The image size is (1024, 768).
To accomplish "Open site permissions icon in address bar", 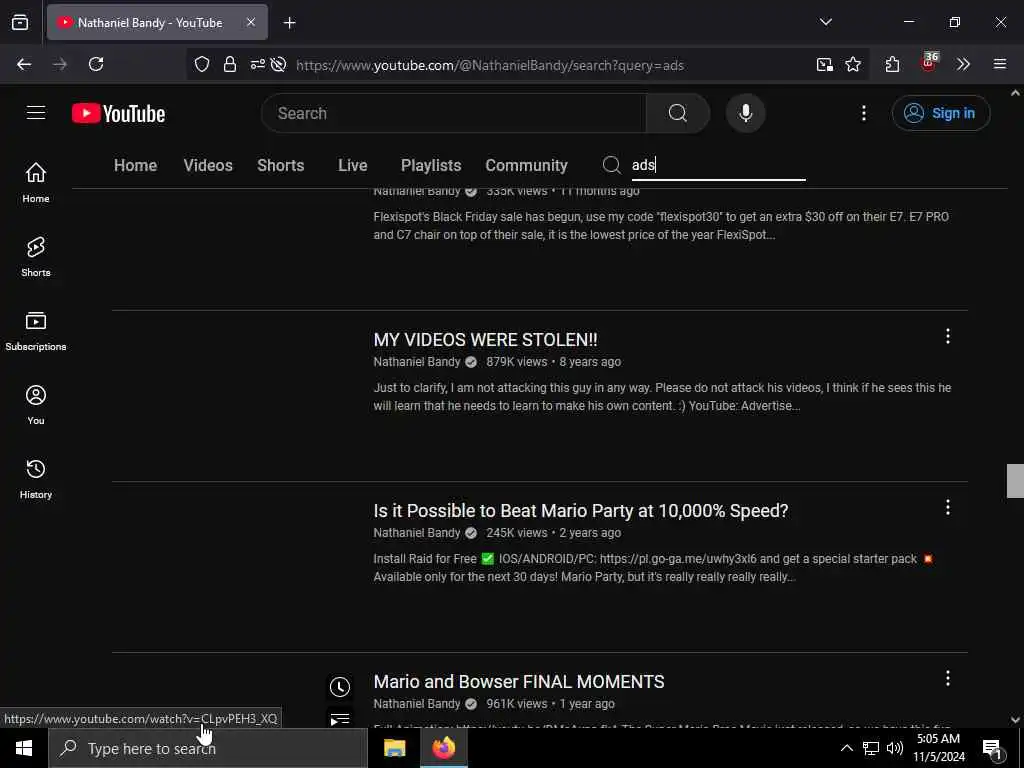I will 257,64.
